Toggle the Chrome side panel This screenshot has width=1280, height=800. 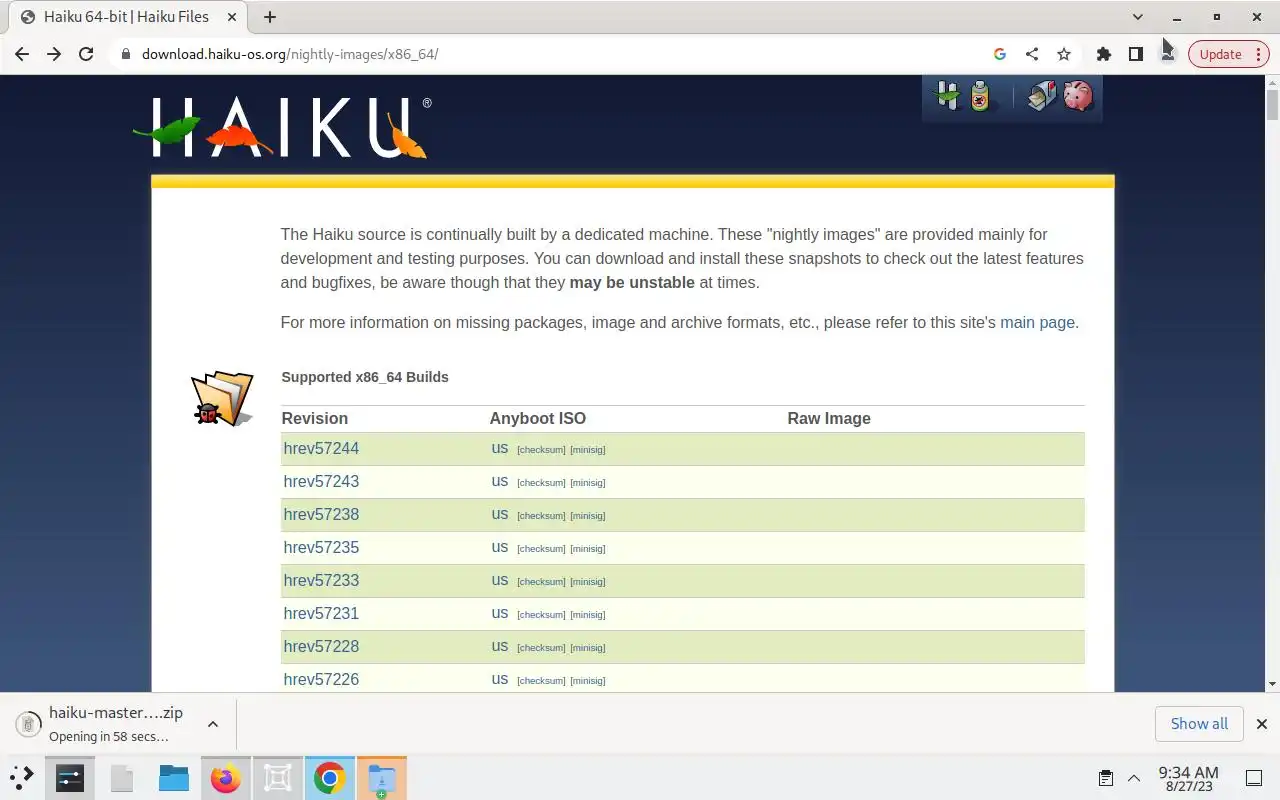click(x=1136, y=54)
